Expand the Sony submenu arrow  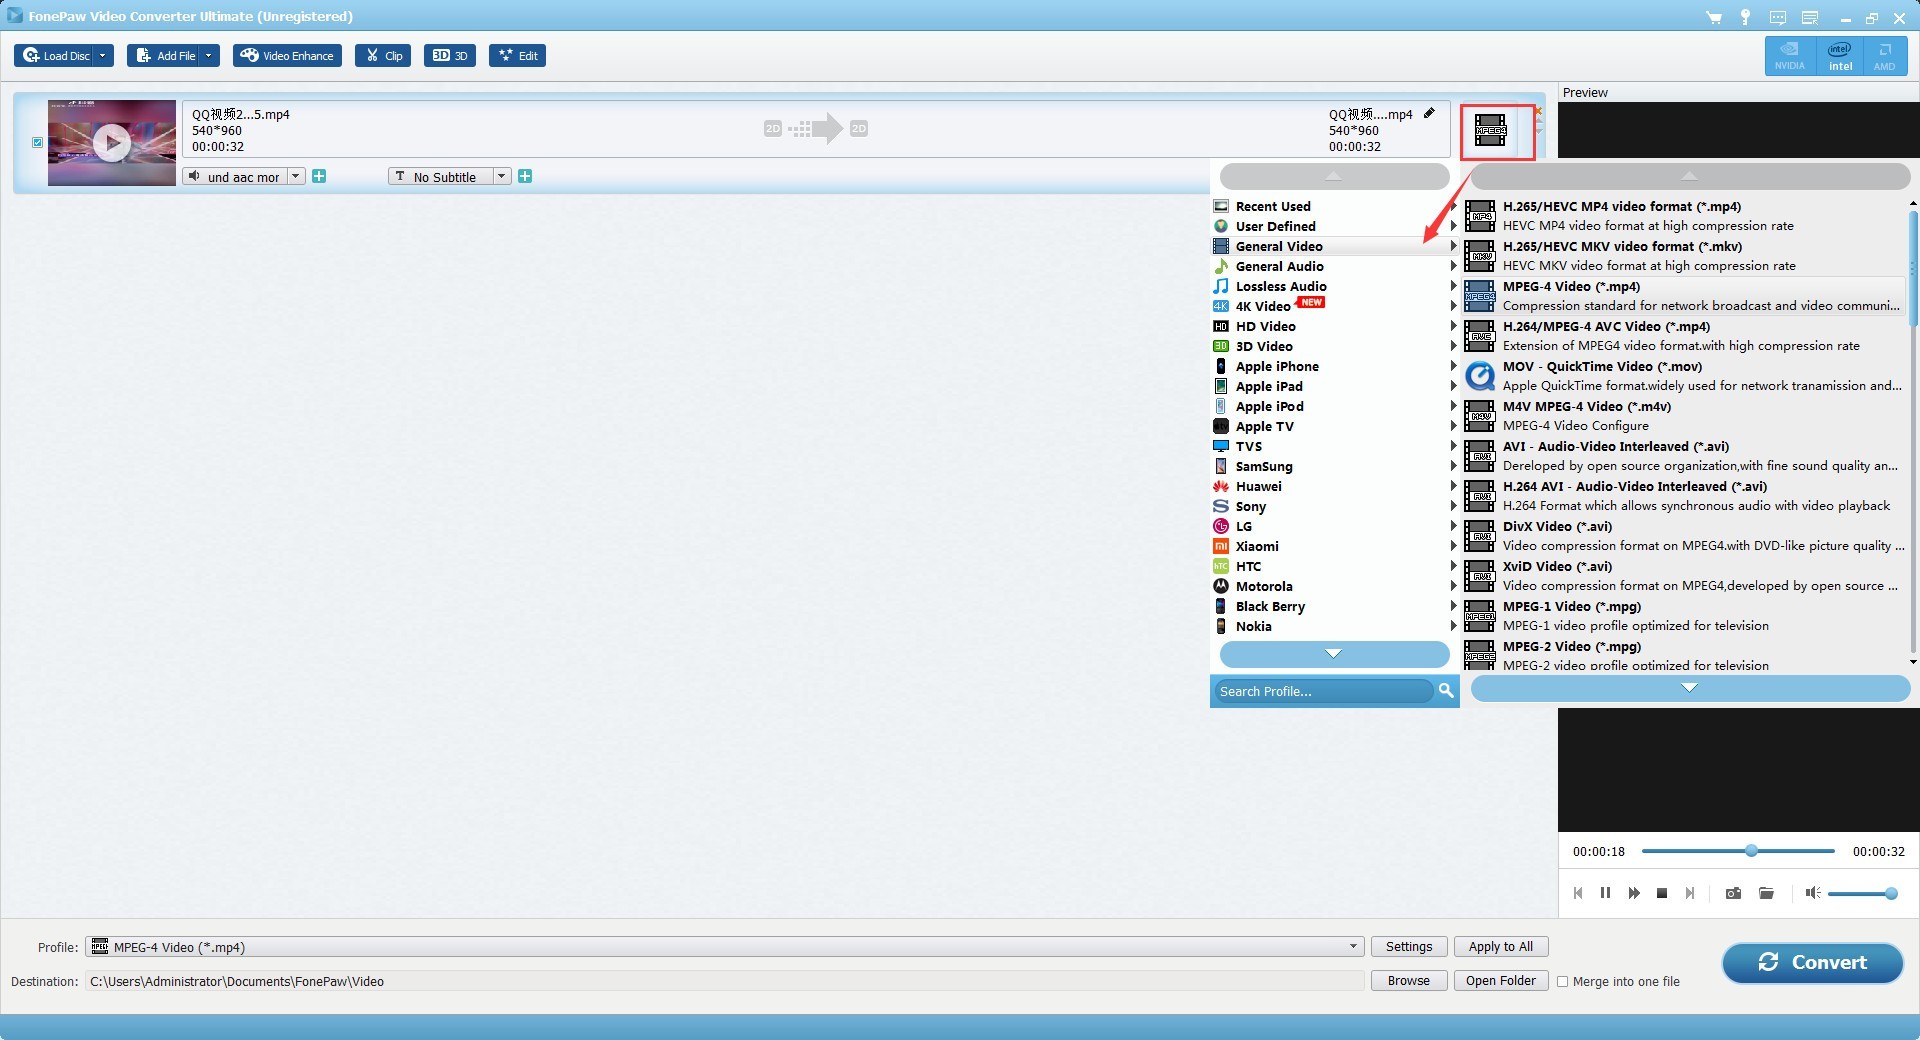pyautogui.click(x=1453, y=506)
